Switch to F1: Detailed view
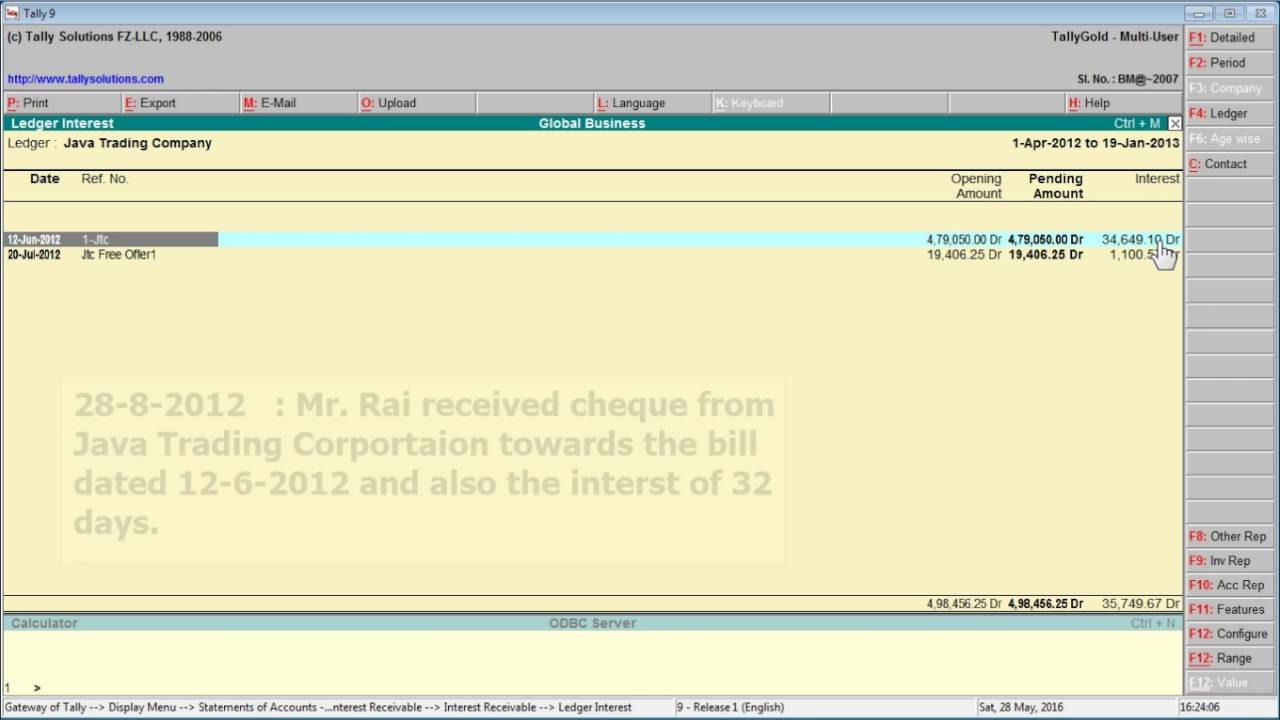 [x=1231, y=37]
